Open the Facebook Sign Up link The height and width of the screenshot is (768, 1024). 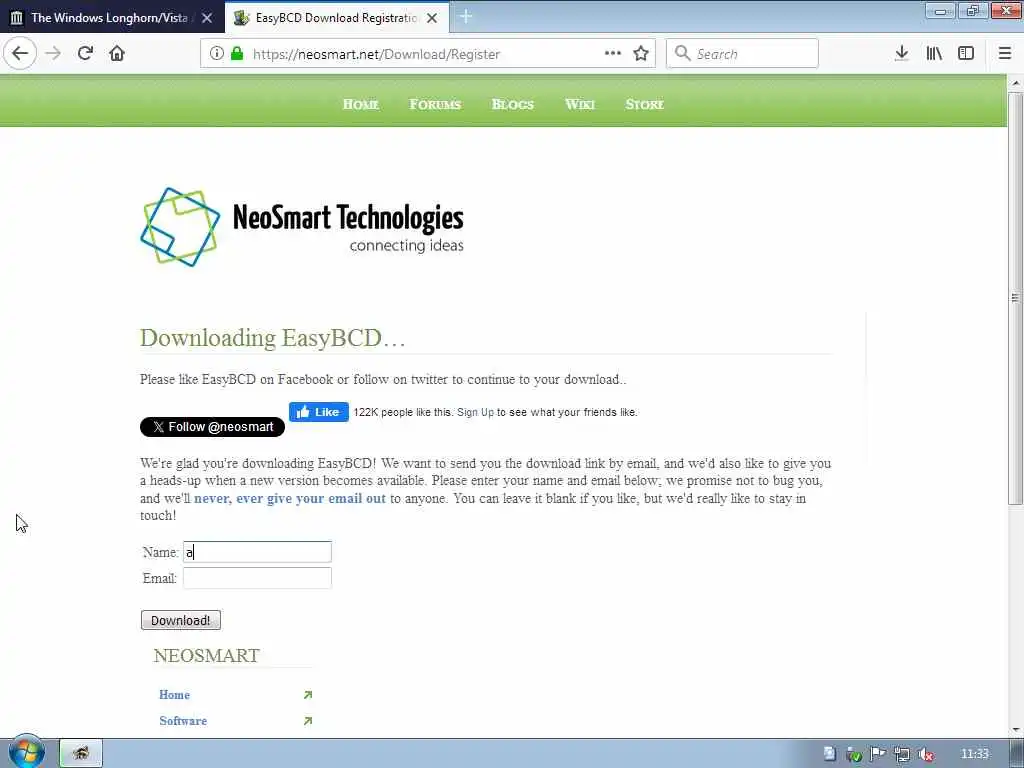pos(475,412)
